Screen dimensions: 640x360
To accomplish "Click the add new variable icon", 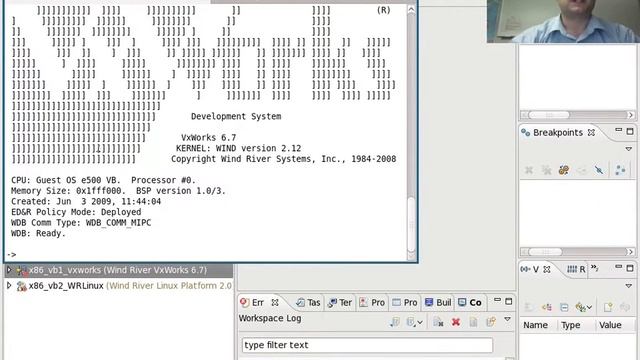I will pos(608,307).
